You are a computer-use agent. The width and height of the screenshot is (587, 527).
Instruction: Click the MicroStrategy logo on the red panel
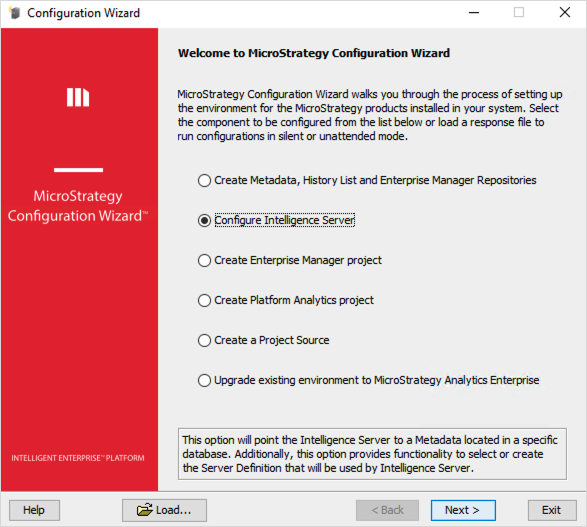coord(78,97)
